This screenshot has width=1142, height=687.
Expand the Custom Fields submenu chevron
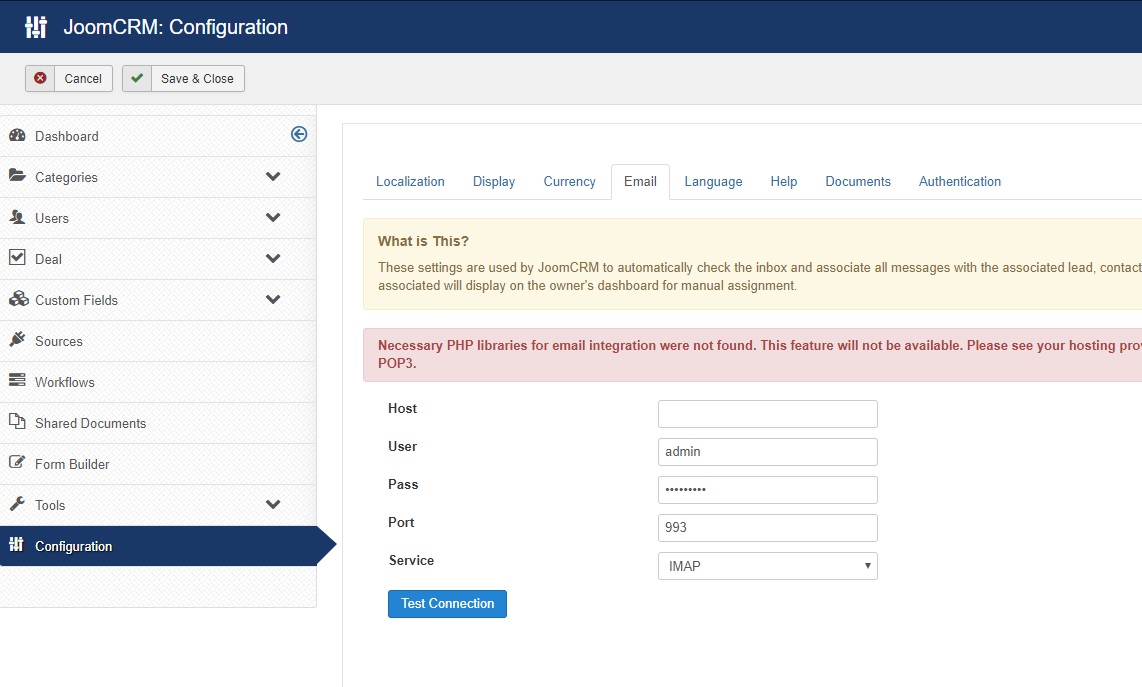273,299
